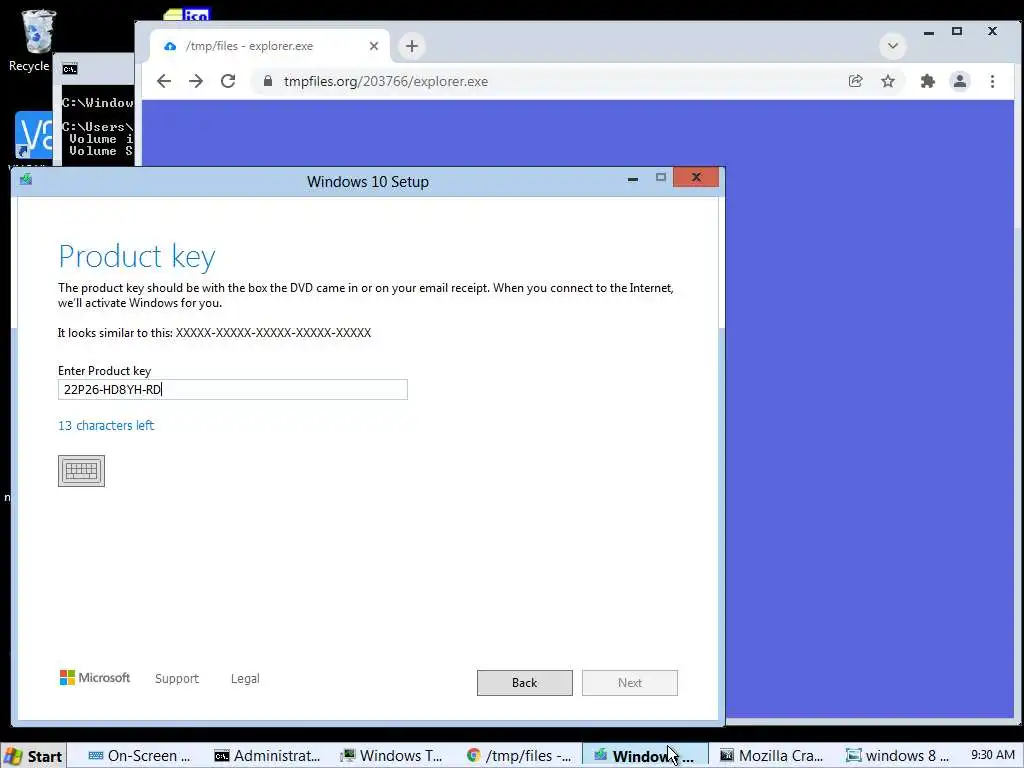Switch to windows 8 taskbar item
This screenshot has height=768, width=1024.
898,756
